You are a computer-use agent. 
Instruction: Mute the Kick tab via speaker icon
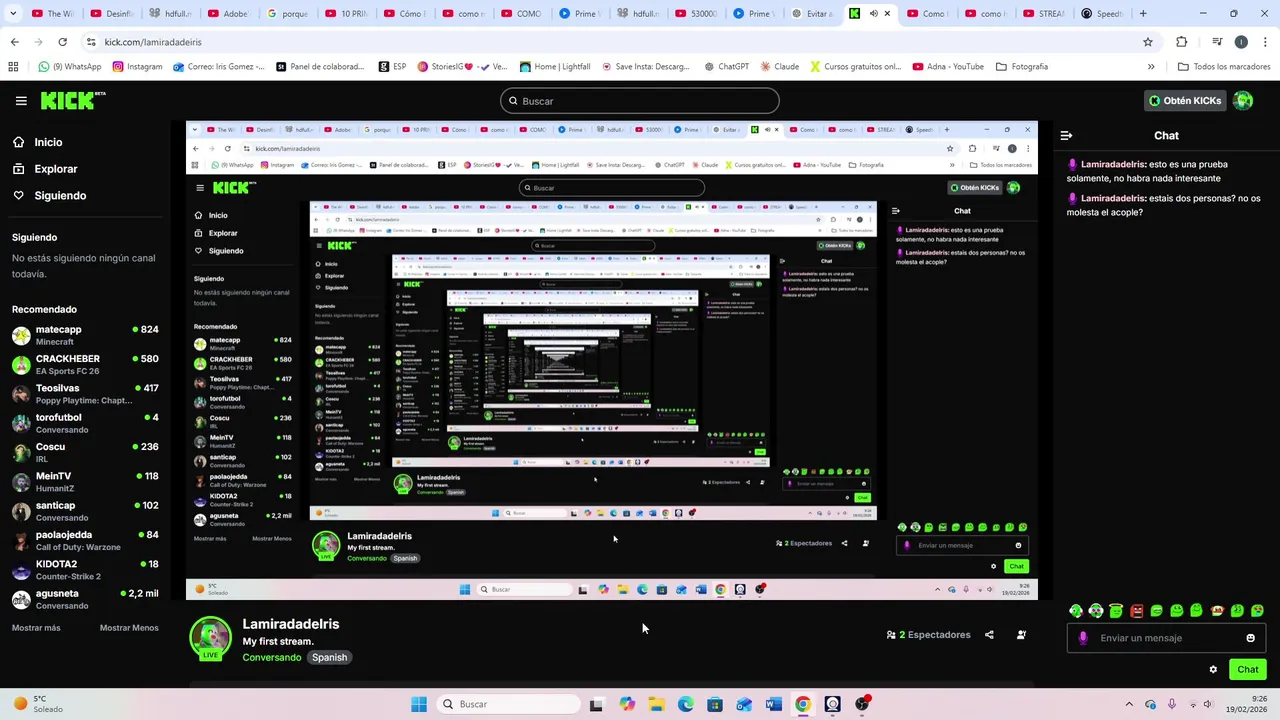coord(873,14)
